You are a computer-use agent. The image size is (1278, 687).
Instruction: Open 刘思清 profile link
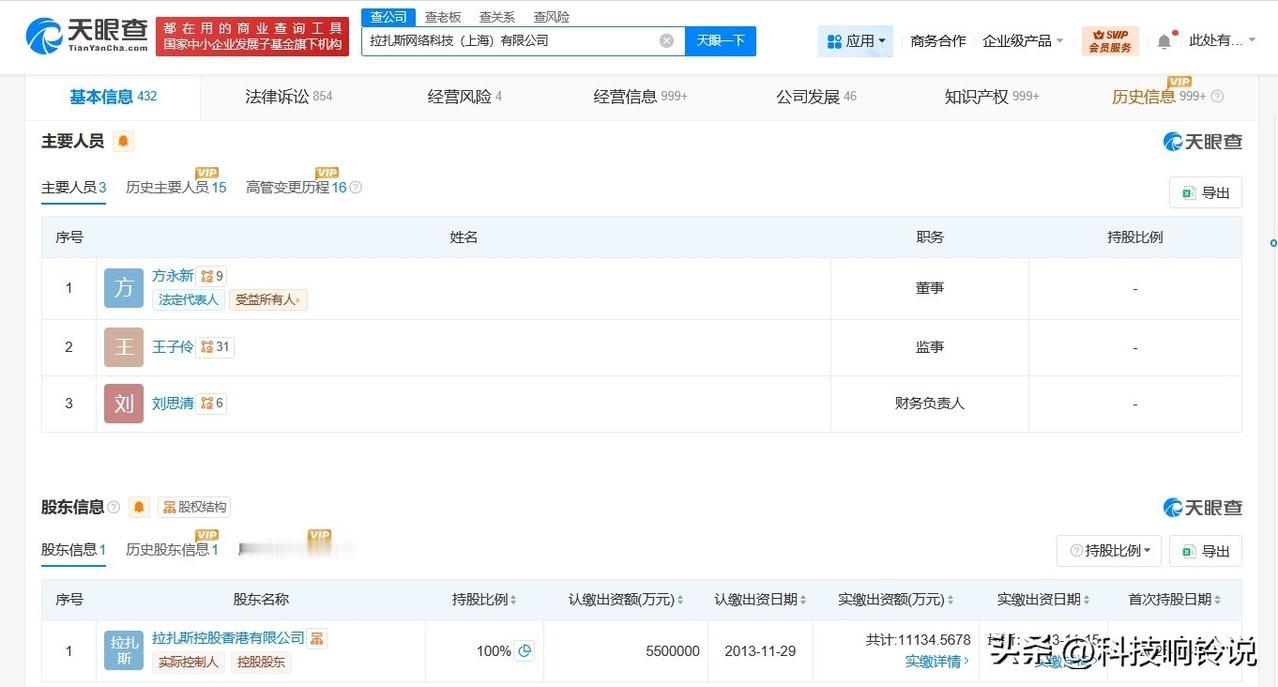[173, 403]
